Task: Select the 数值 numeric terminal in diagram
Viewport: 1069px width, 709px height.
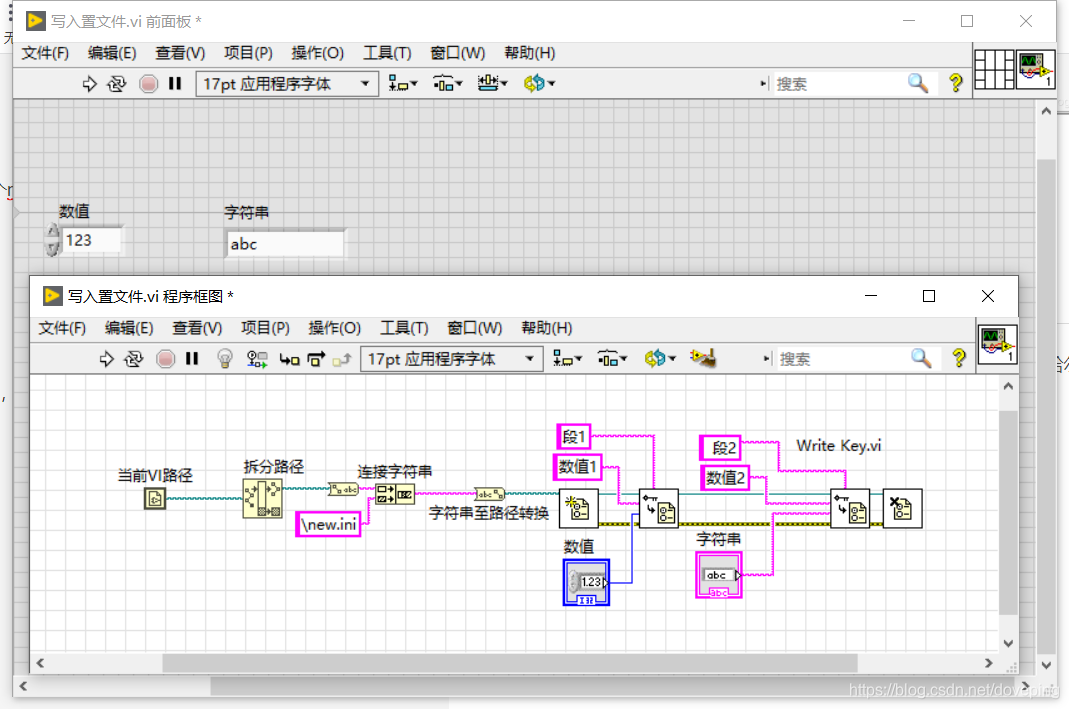Action: tap(586, 582)
